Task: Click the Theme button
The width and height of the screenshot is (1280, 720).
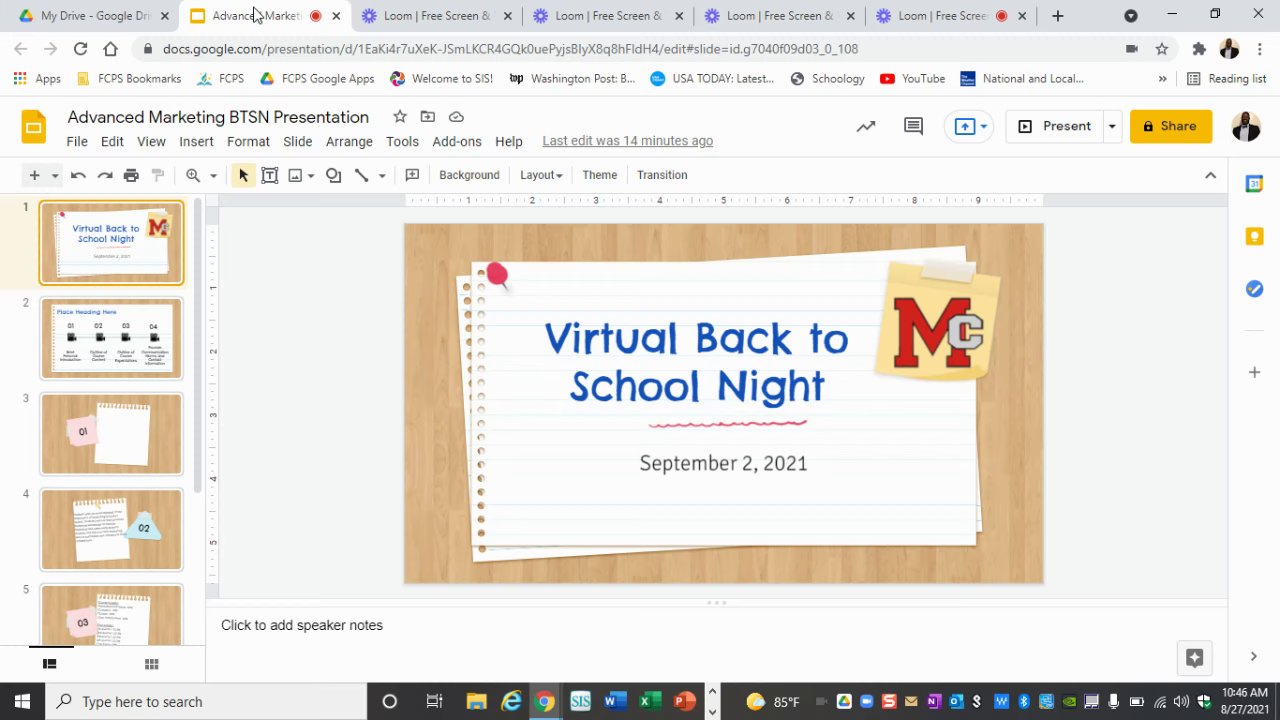Action: pyautogui.click(x=600, y=175)
